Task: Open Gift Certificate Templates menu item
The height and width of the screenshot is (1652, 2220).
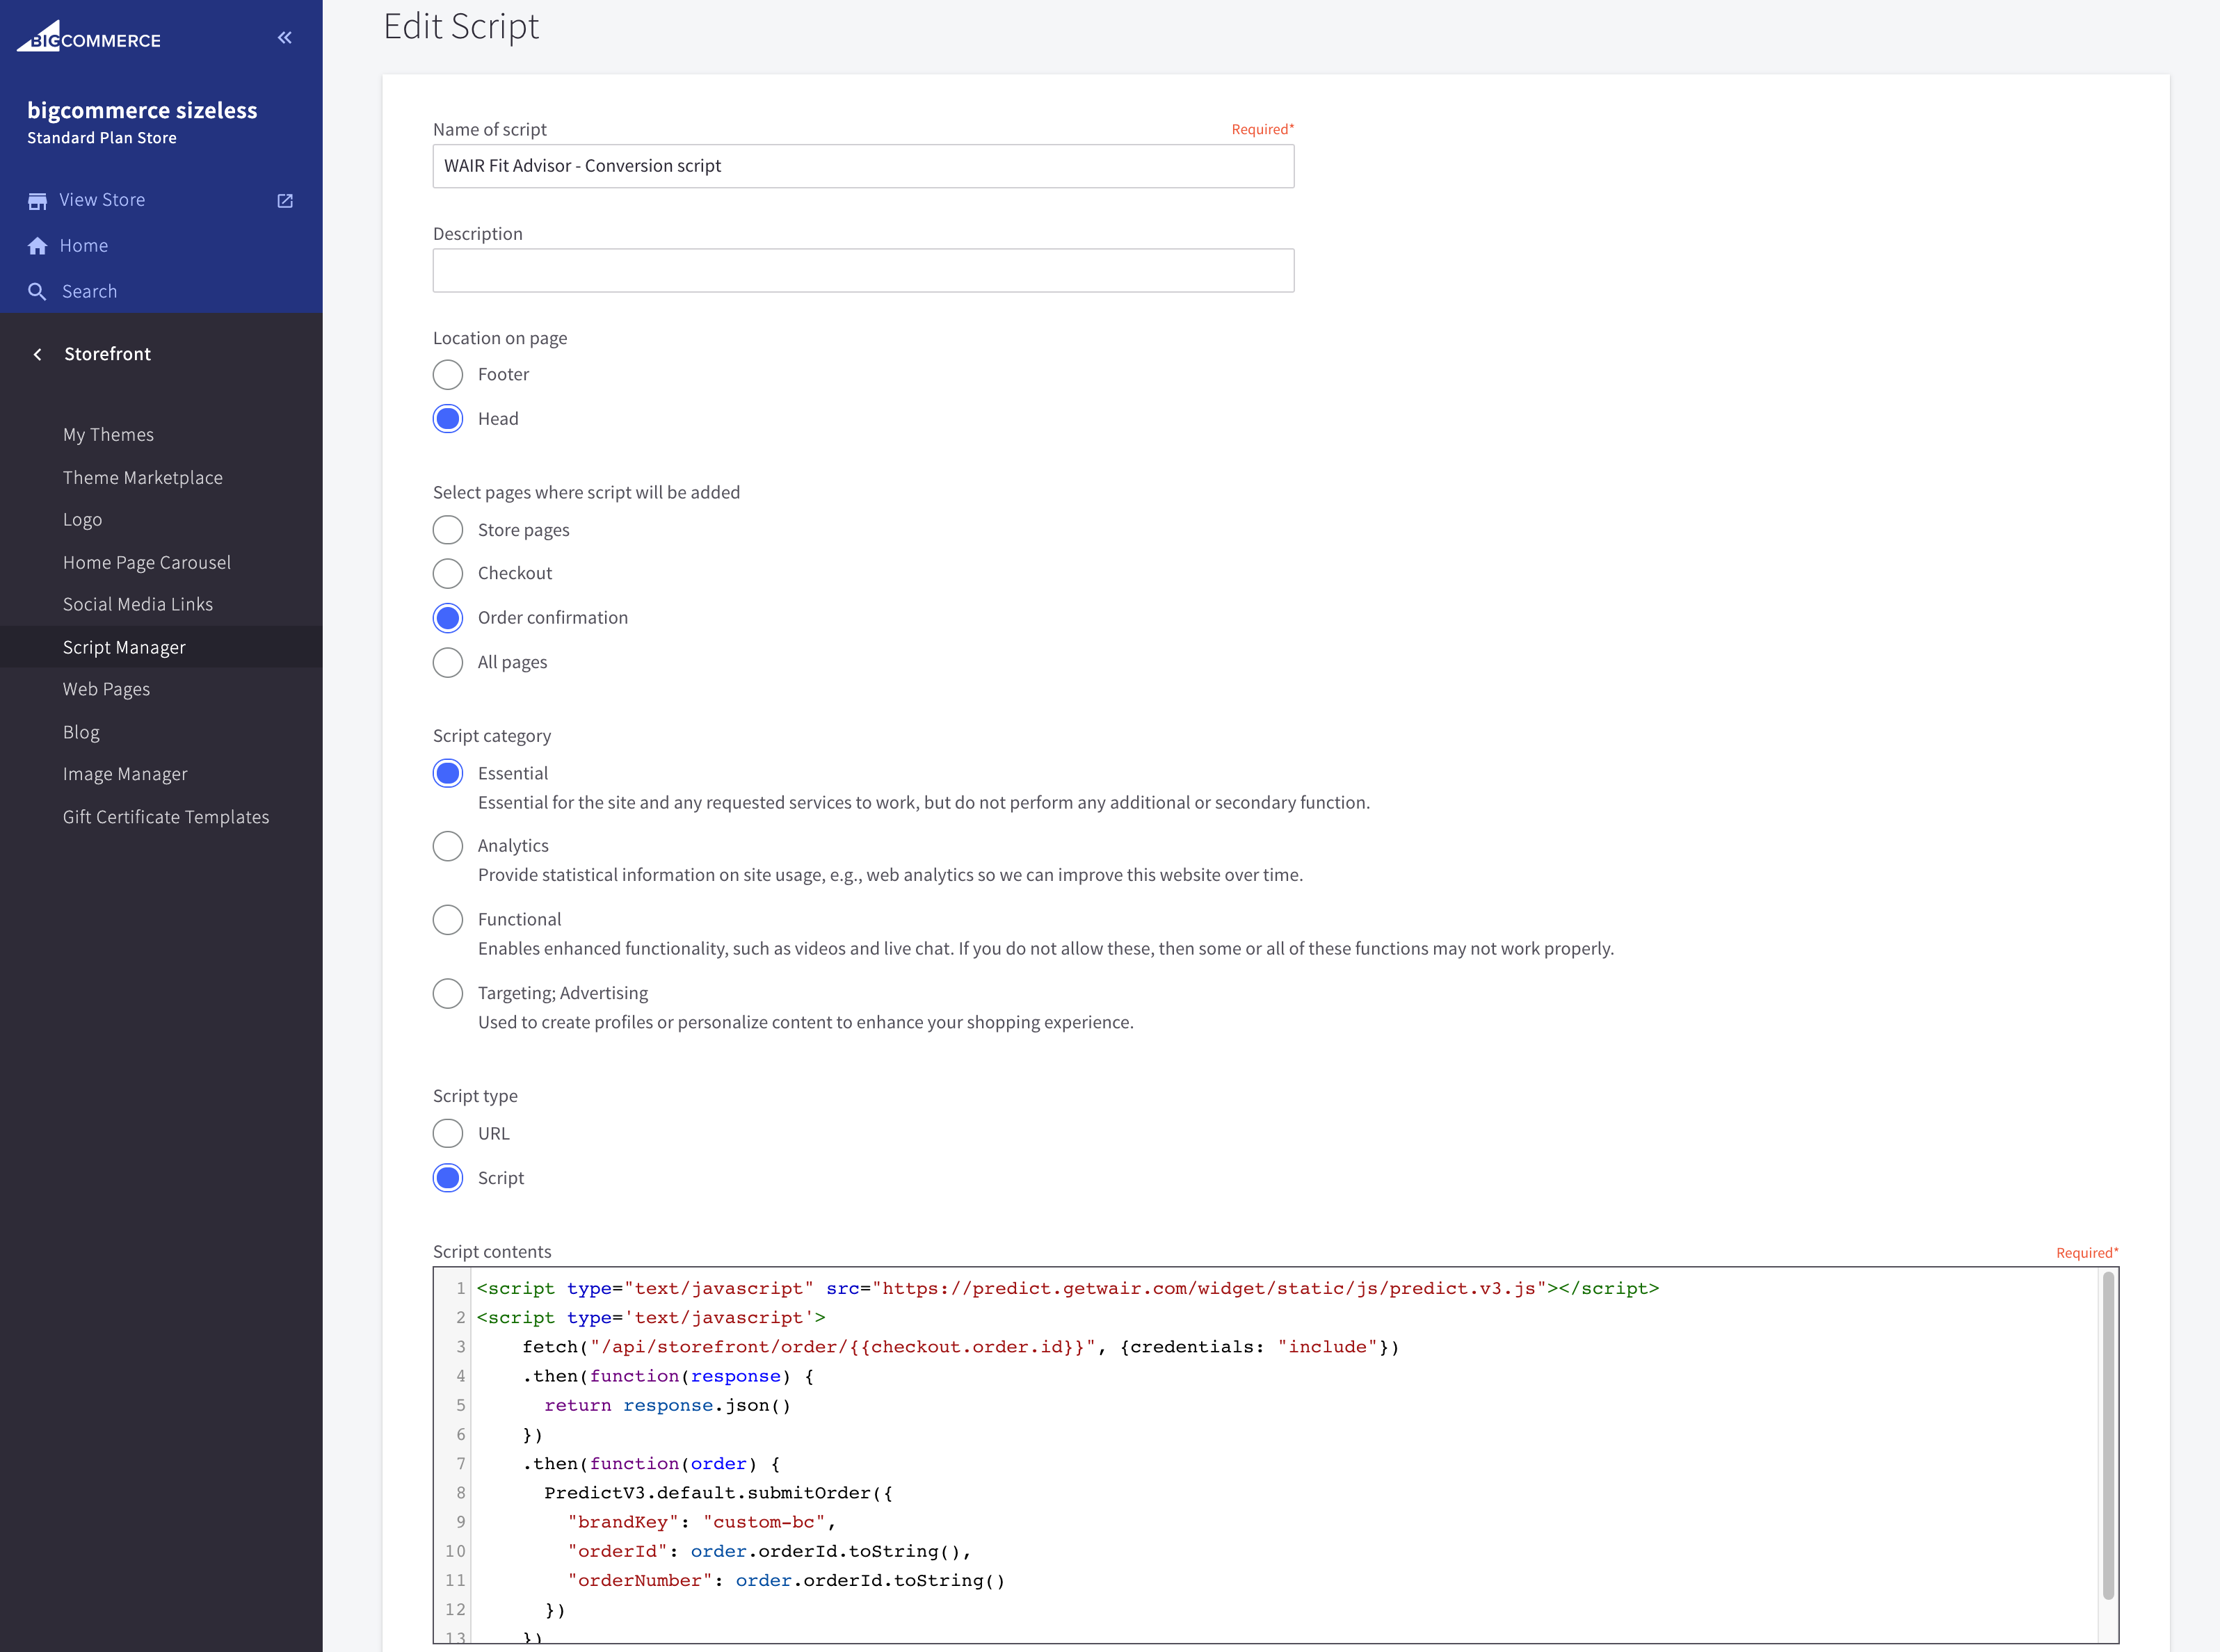Action: point(166,817)
